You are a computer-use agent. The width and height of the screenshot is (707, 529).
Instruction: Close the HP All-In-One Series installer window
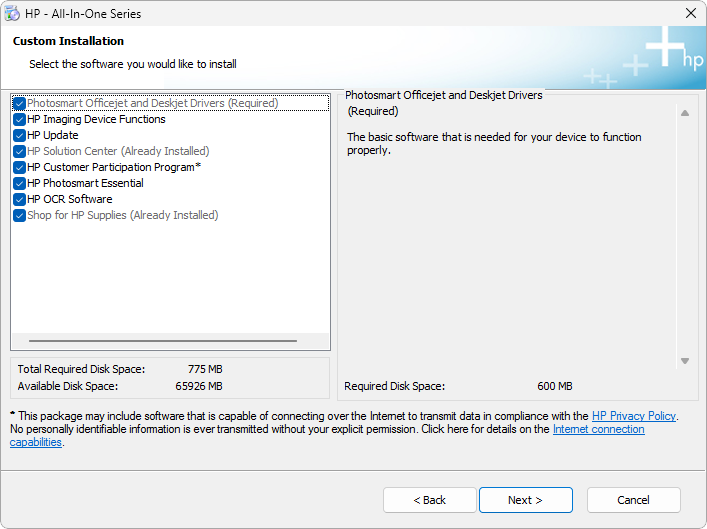[x=691, y=14]
